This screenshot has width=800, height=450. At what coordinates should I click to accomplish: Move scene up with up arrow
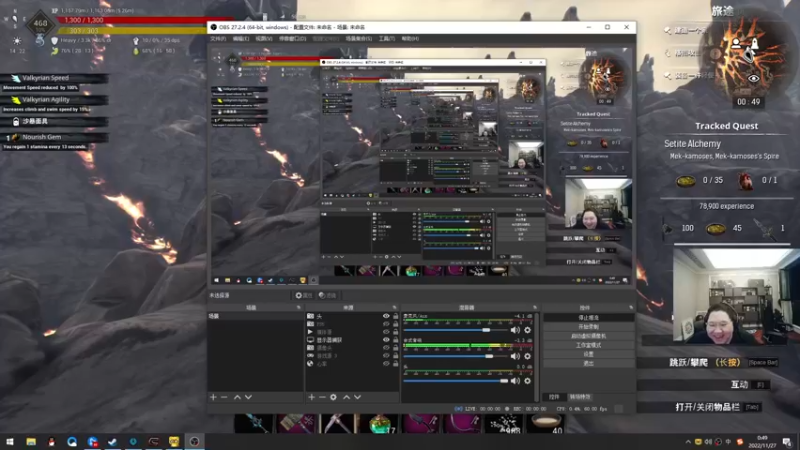pyautogui.click(x=237, y=397)
